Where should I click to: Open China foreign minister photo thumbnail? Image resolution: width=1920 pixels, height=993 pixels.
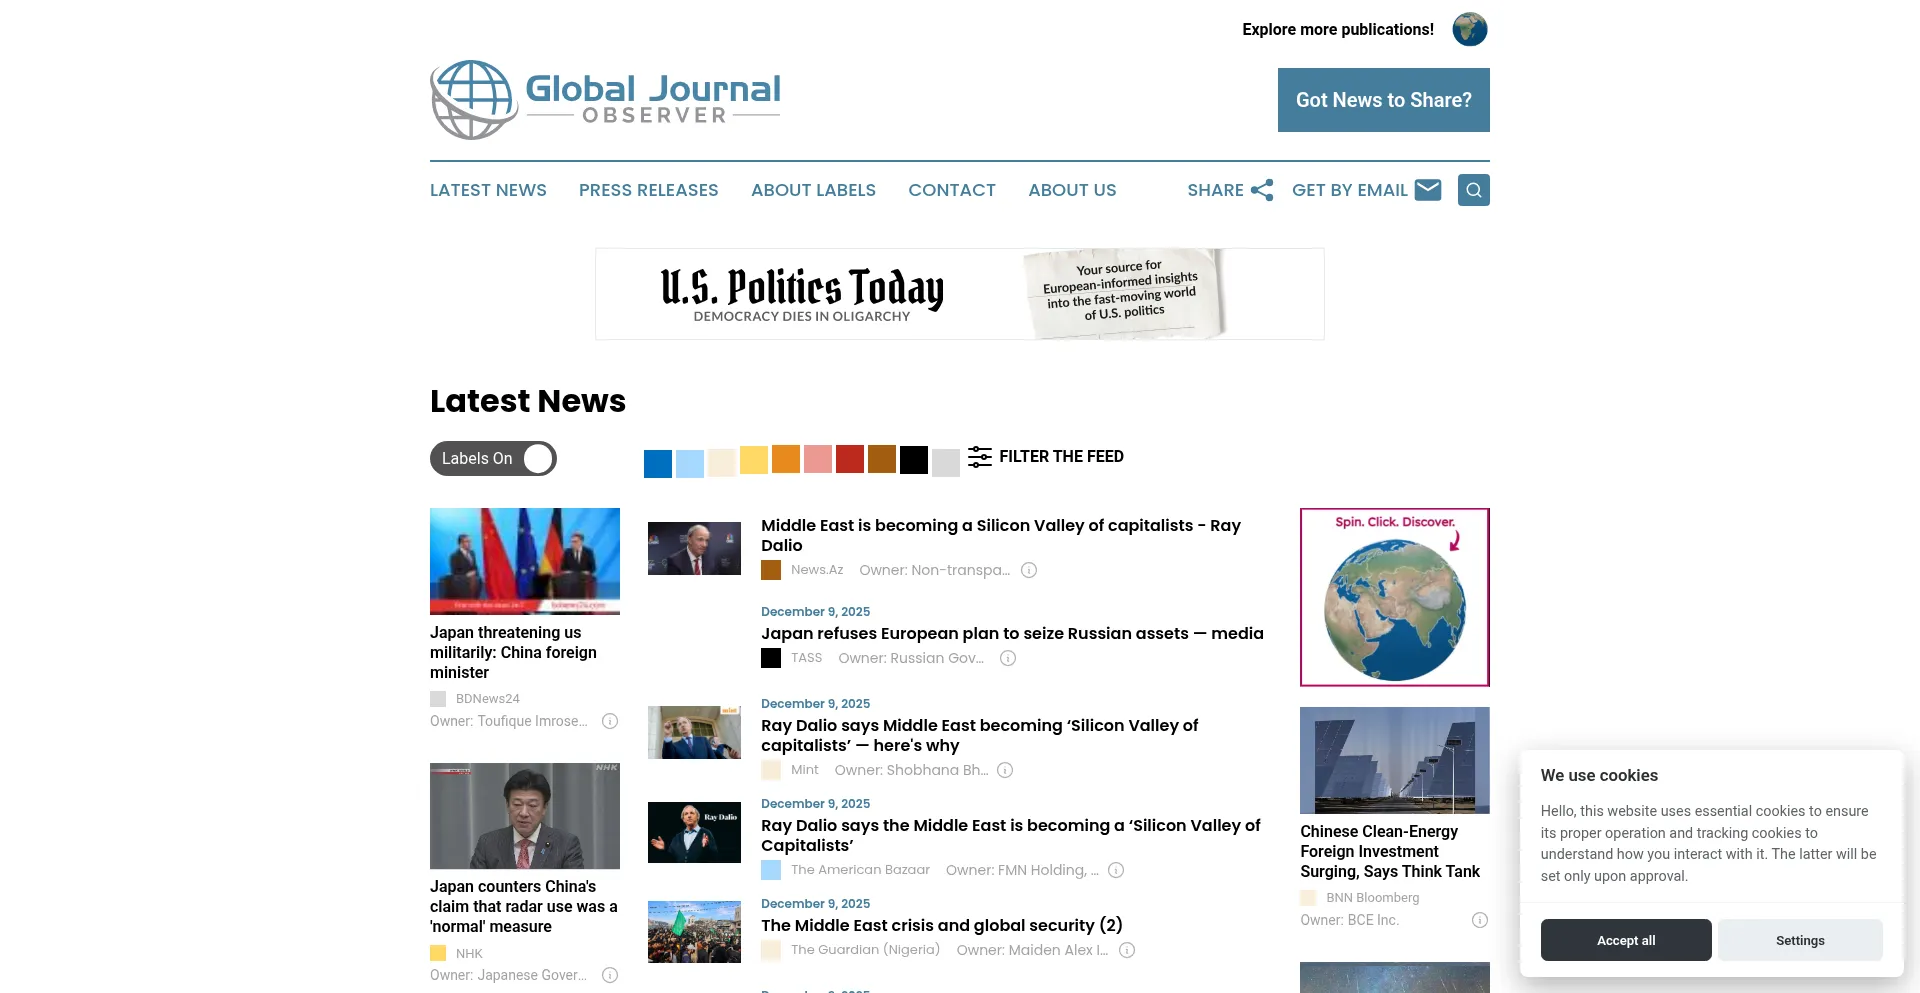[x=525, y=561]
